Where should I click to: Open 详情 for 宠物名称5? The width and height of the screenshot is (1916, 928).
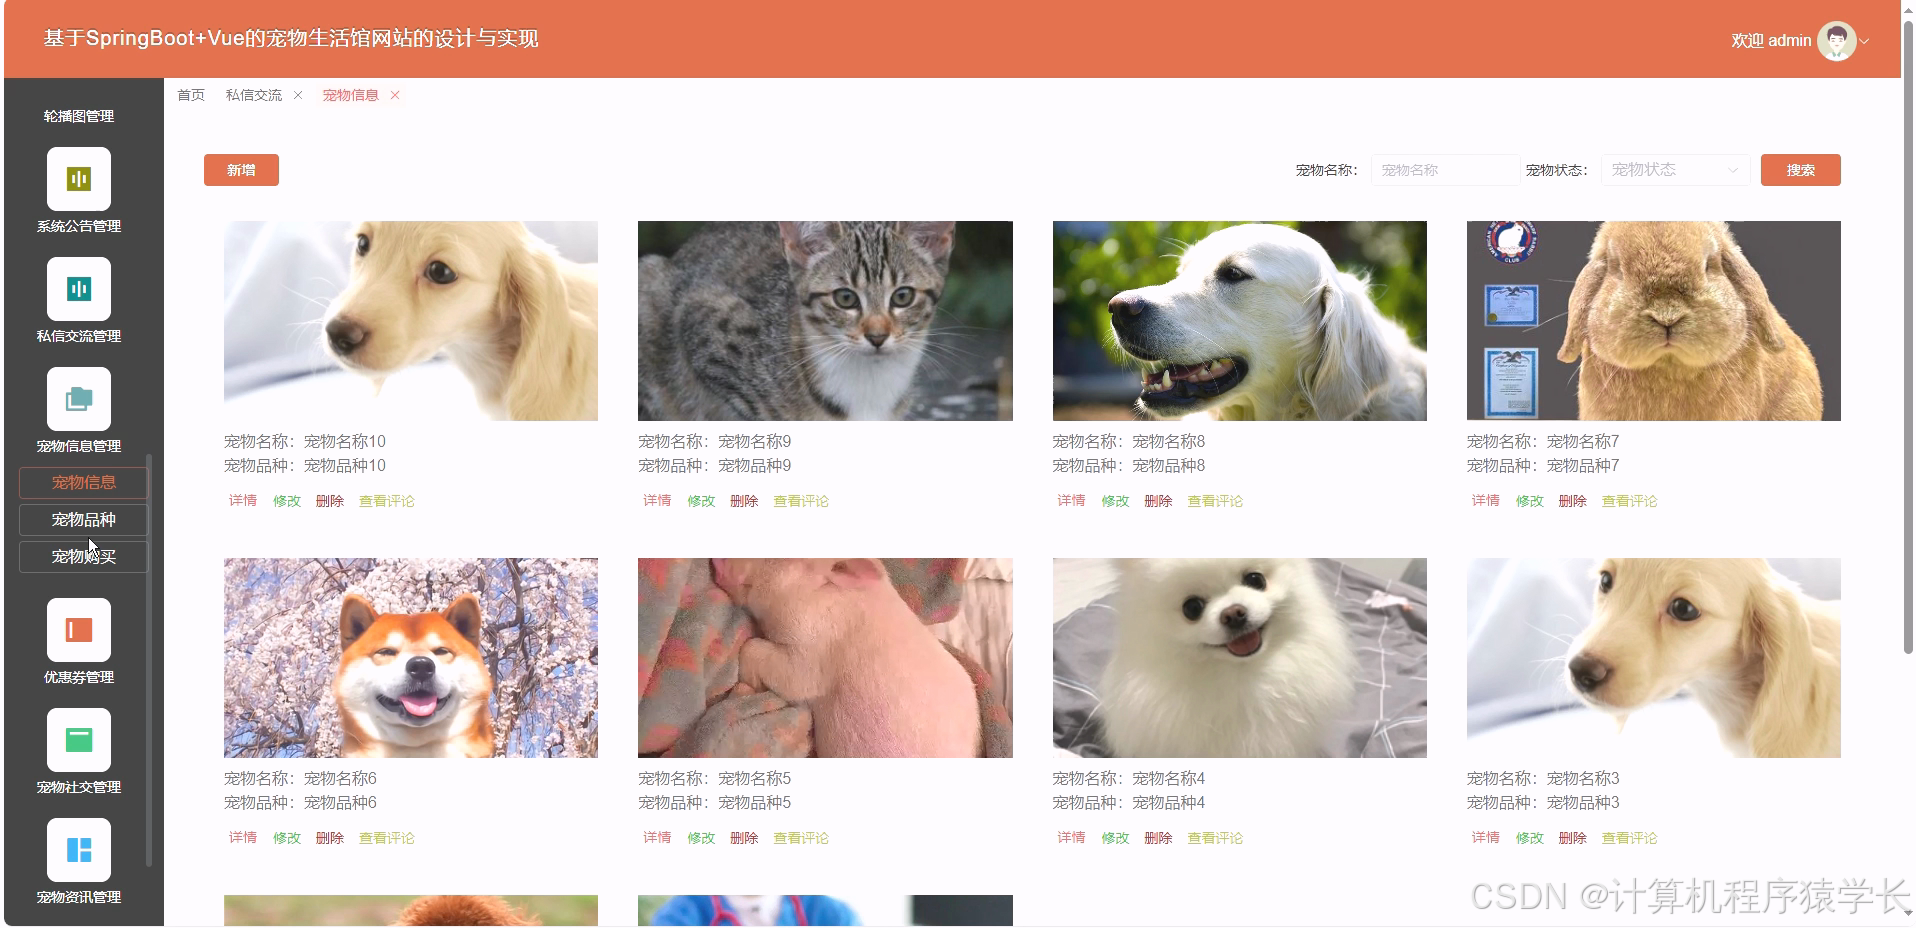(x=657, y=838)
